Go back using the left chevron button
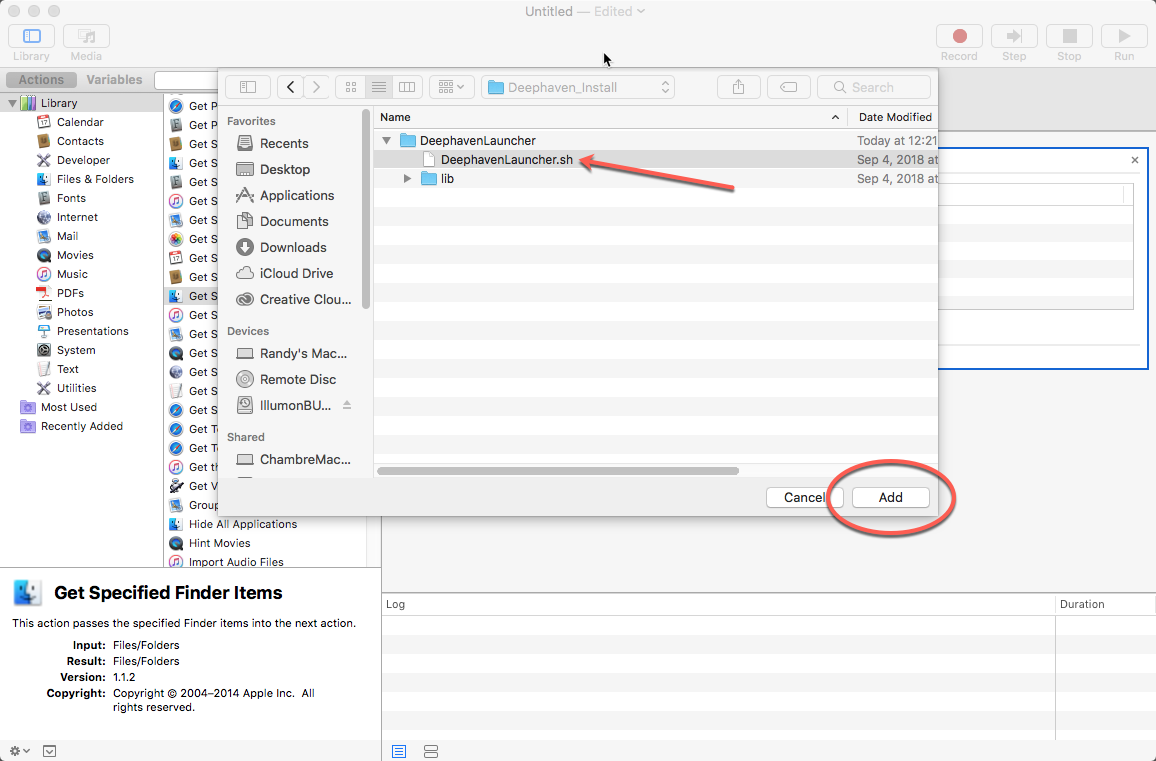Viewport: 1156px width, 761px height. coord(290,87)
